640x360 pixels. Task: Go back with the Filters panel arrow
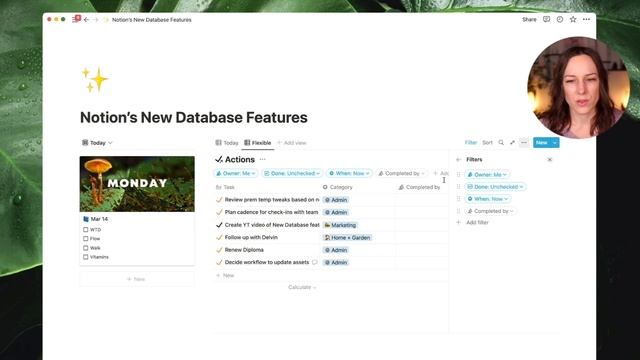click(458, 160)
